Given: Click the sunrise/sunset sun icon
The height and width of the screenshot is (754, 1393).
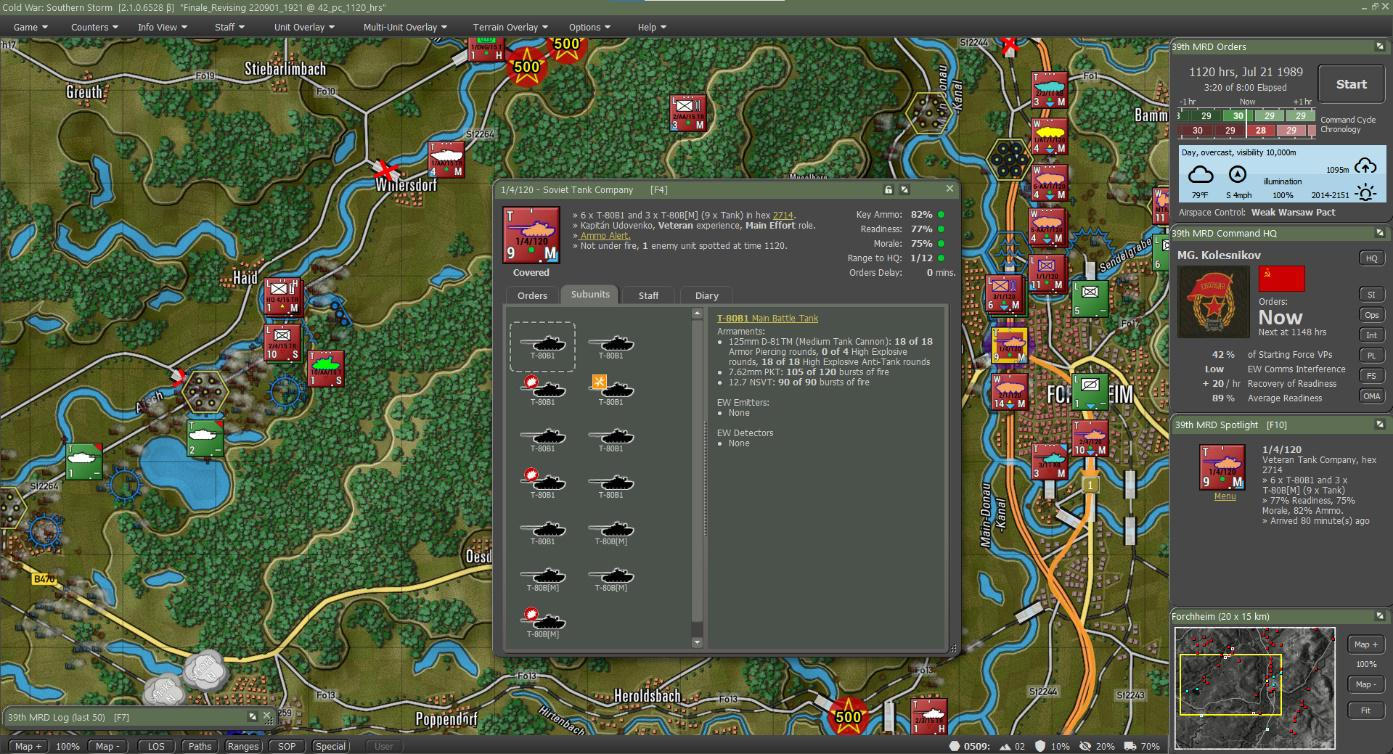Looking at the screenshot, I should tap(1366, 193).
